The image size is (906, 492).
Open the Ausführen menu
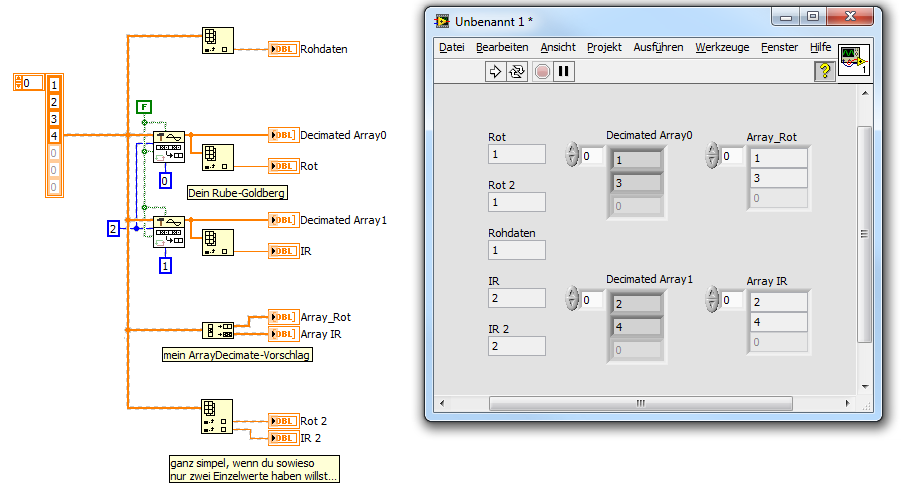pyautogui.click(x=658, y=47)
